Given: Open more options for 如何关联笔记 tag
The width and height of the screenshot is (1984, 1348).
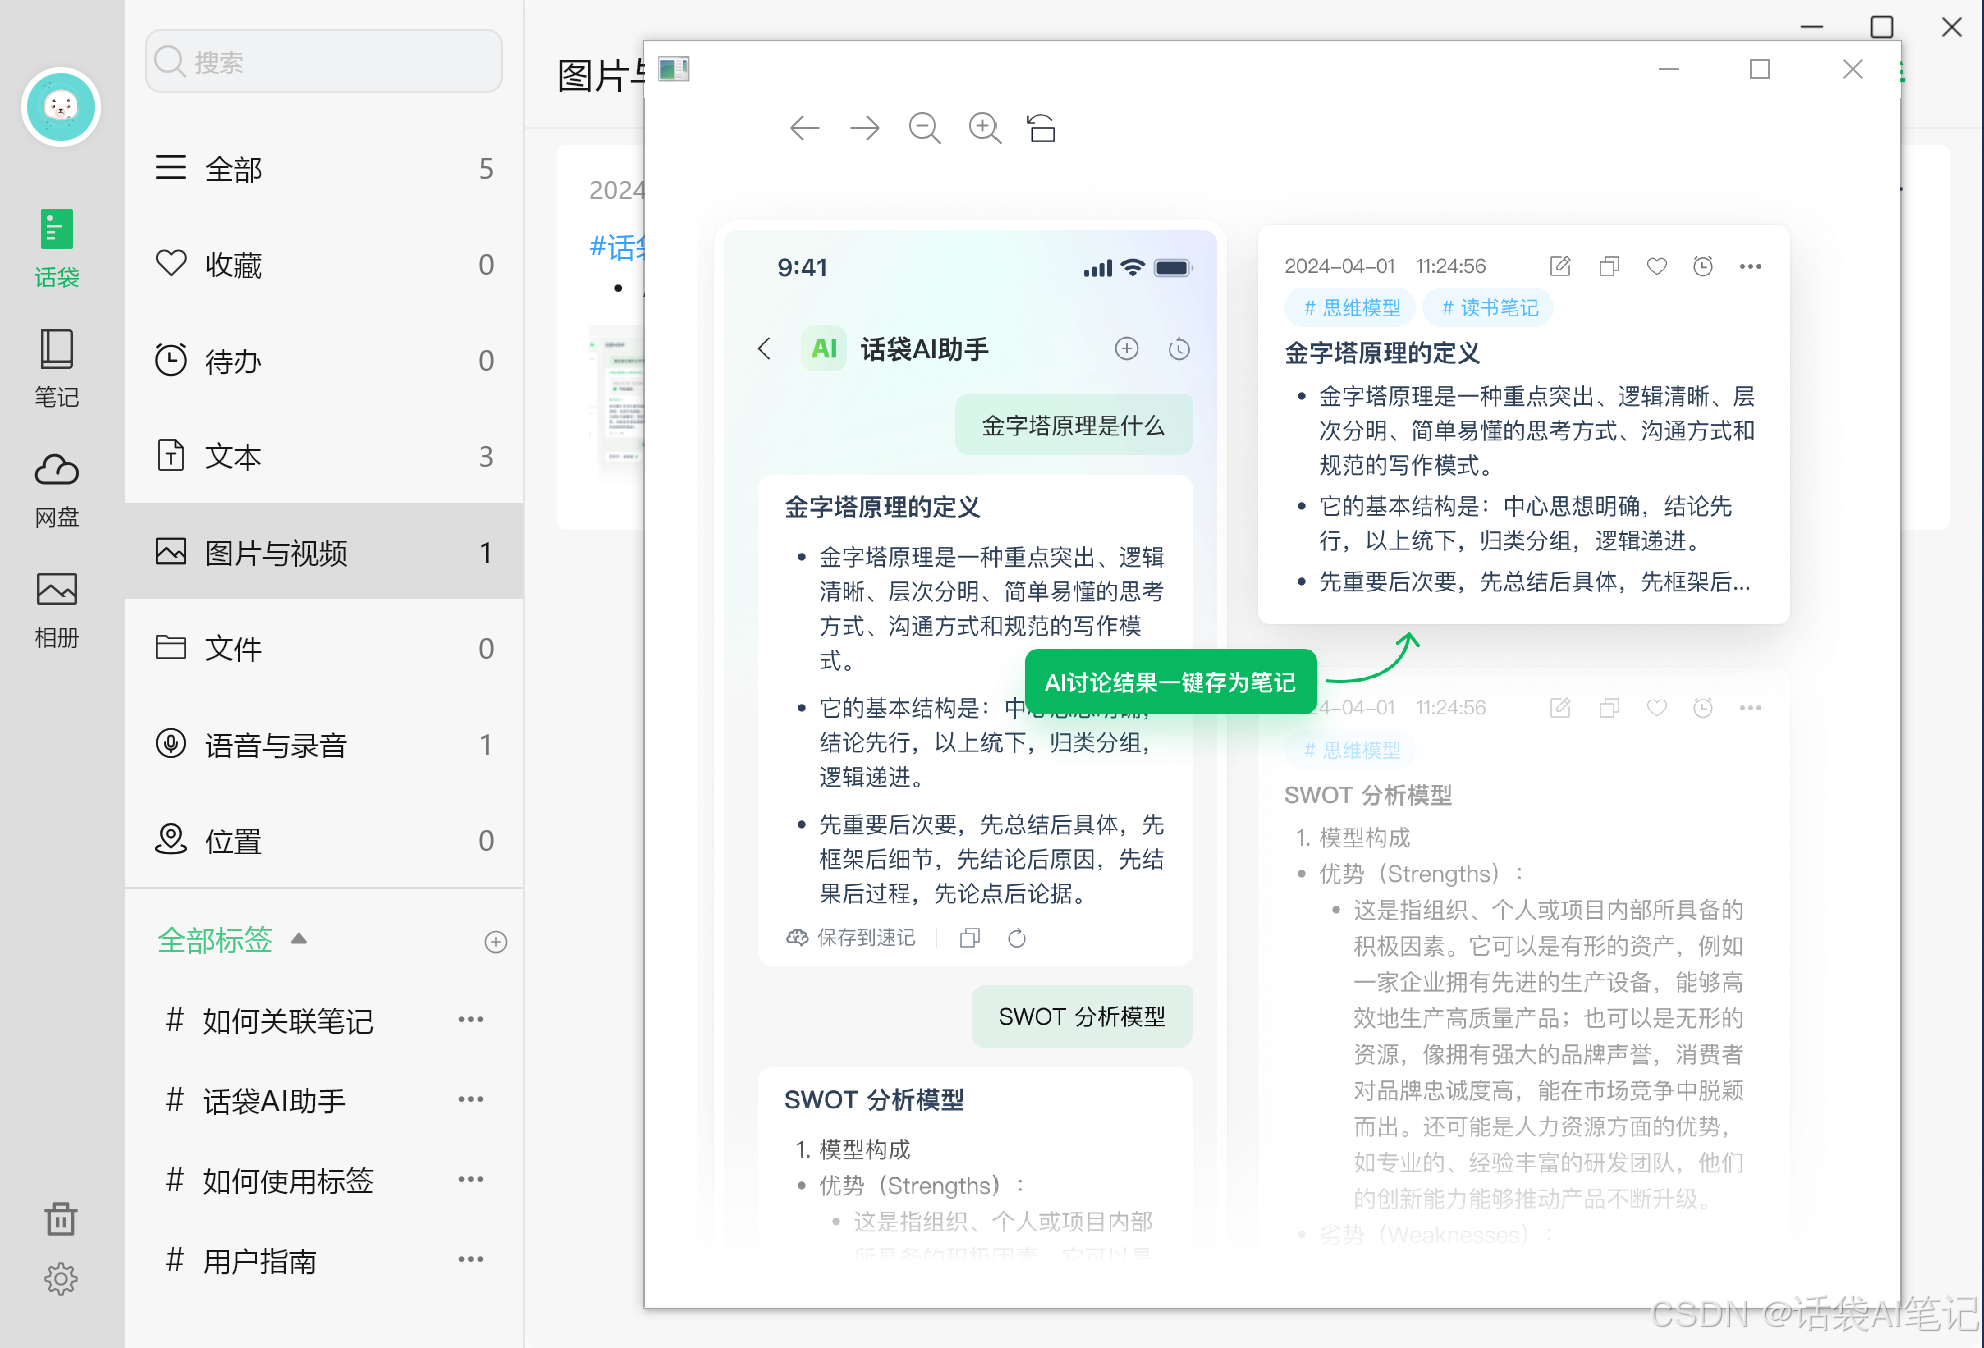Looking at the screenshot, I should (x=470, y=1020).
